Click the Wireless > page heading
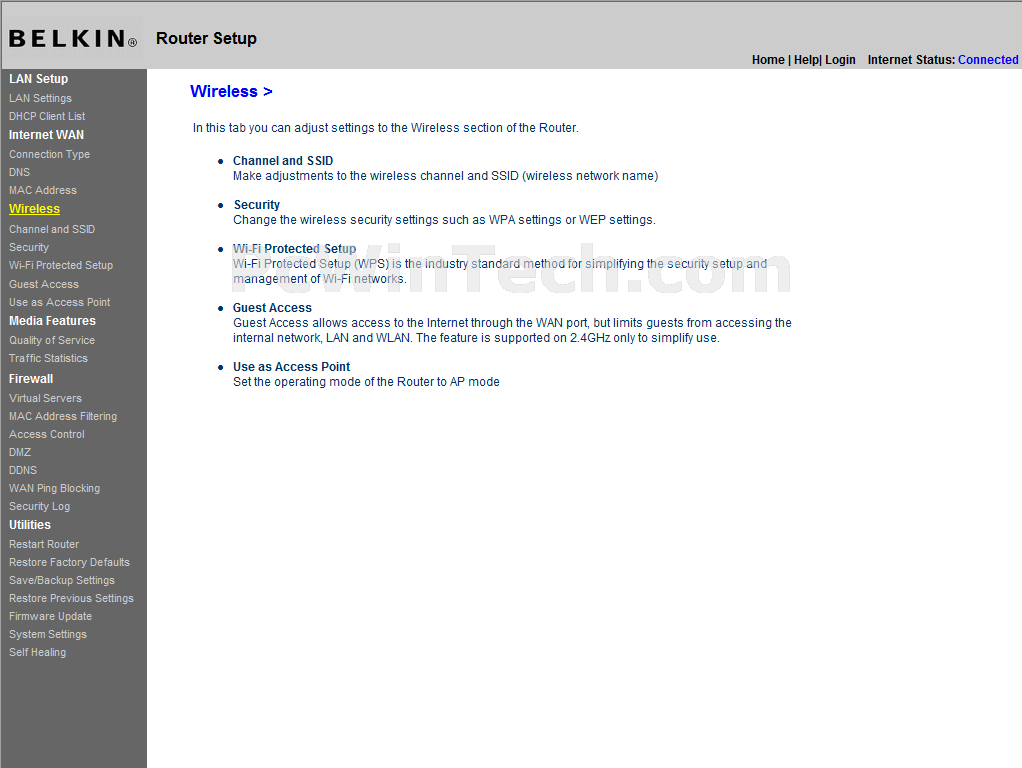This screenshot has height=768, width=1022. pos(231,92)
